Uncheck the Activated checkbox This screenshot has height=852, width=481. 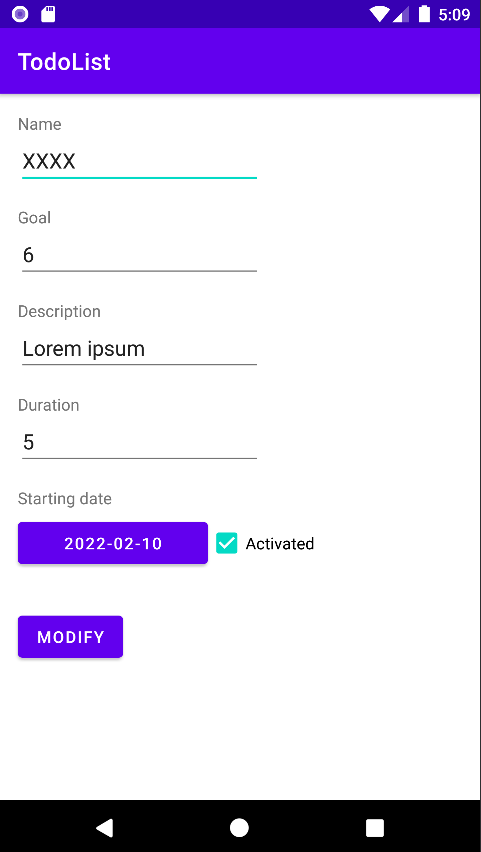pos(227,543)
